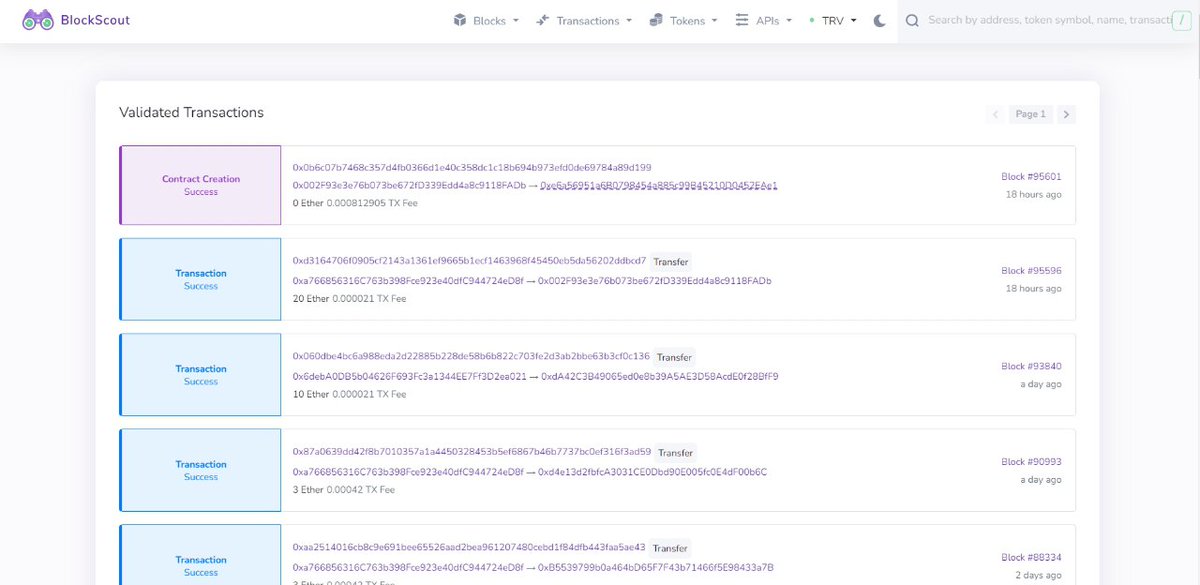Open created contract address 0xe6a56951…

659,185
